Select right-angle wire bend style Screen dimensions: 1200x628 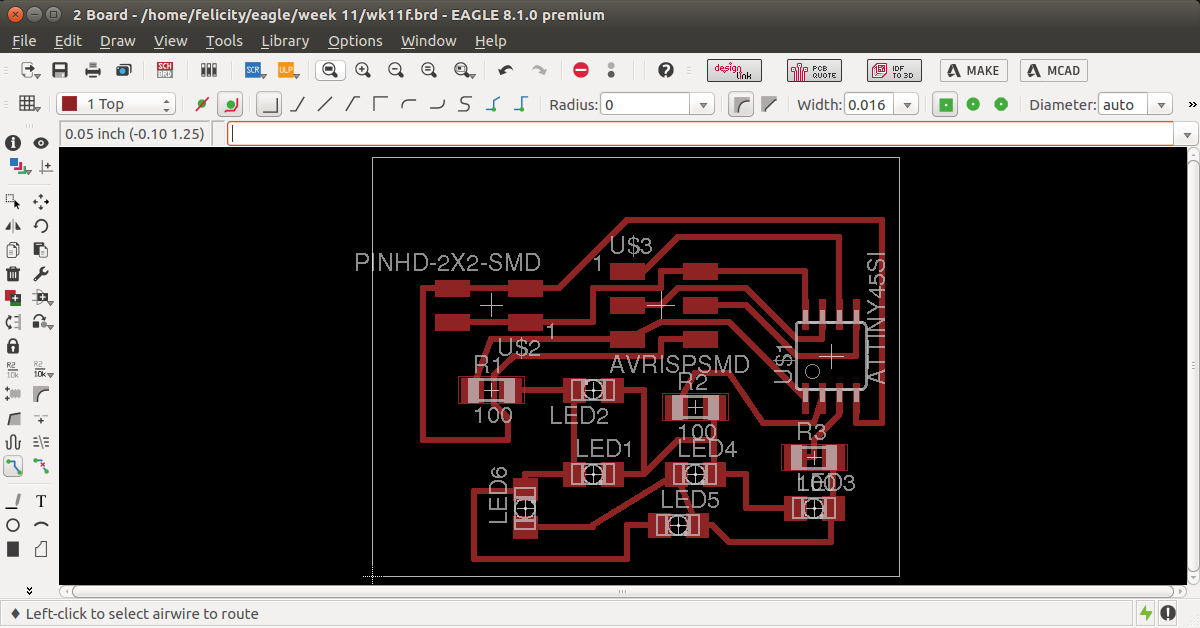(269, 104)
